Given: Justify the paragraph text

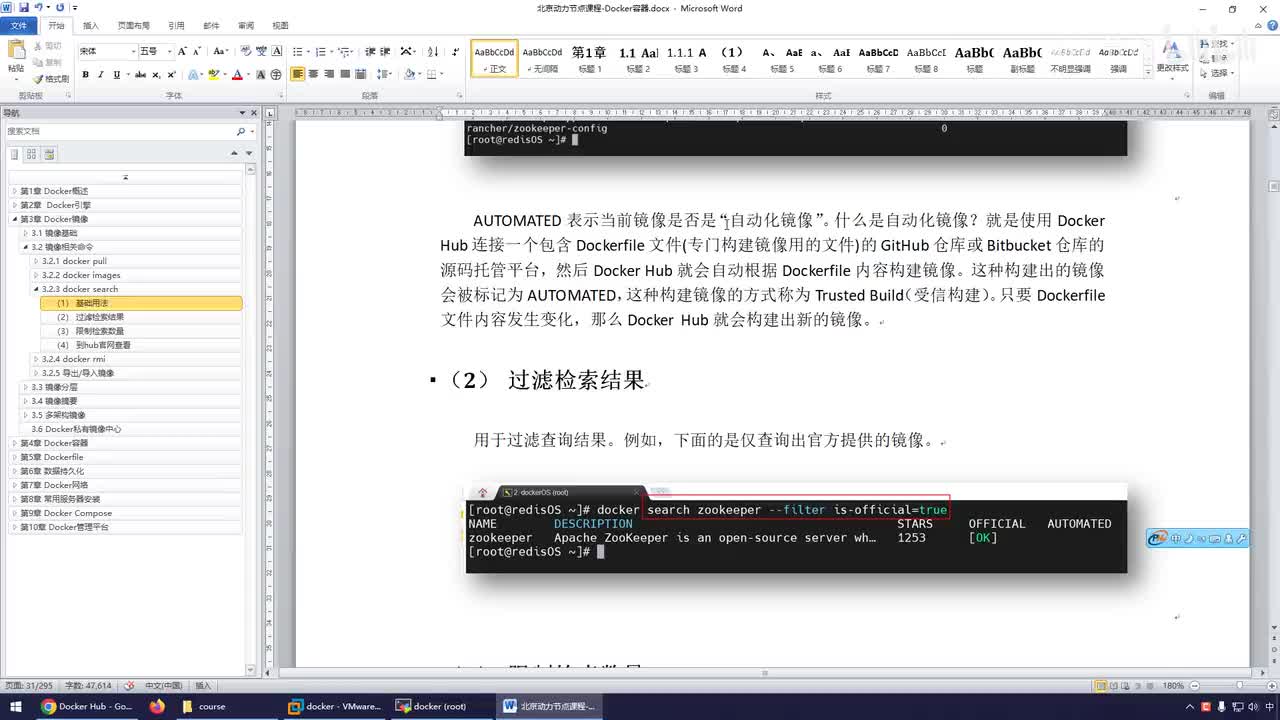Looking at the screenshot, I should pyautogui.click(x=345, y=75).
